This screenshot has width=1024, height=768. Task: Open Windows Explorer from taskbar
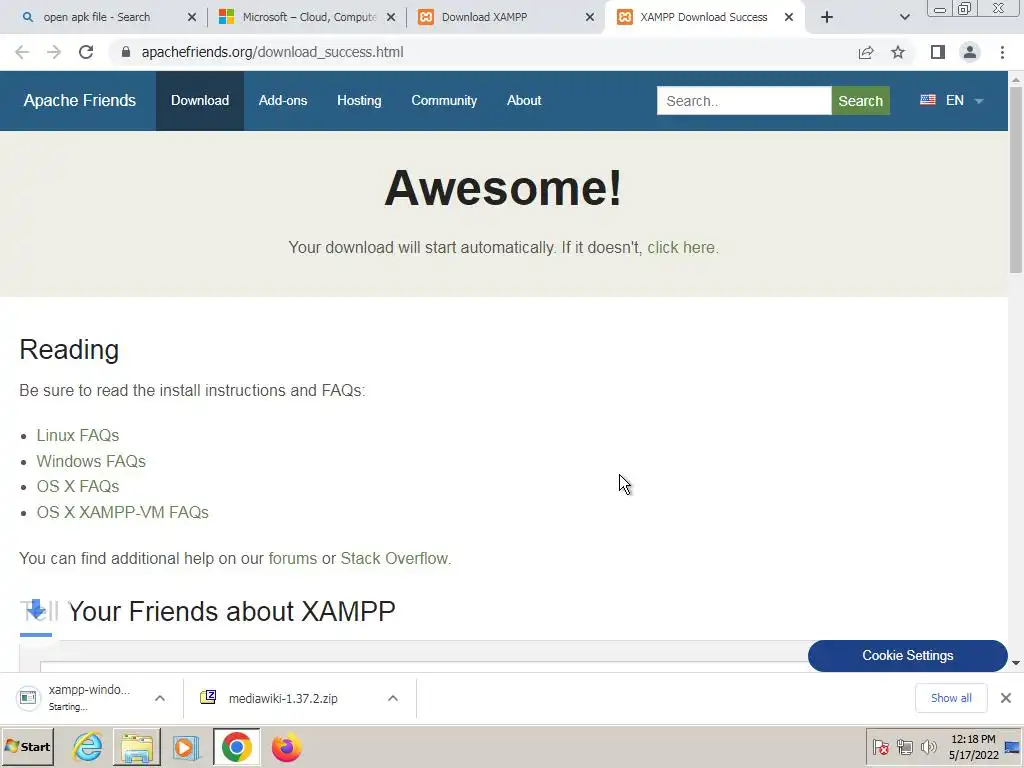pyautogui.click(x=136, y=747)
